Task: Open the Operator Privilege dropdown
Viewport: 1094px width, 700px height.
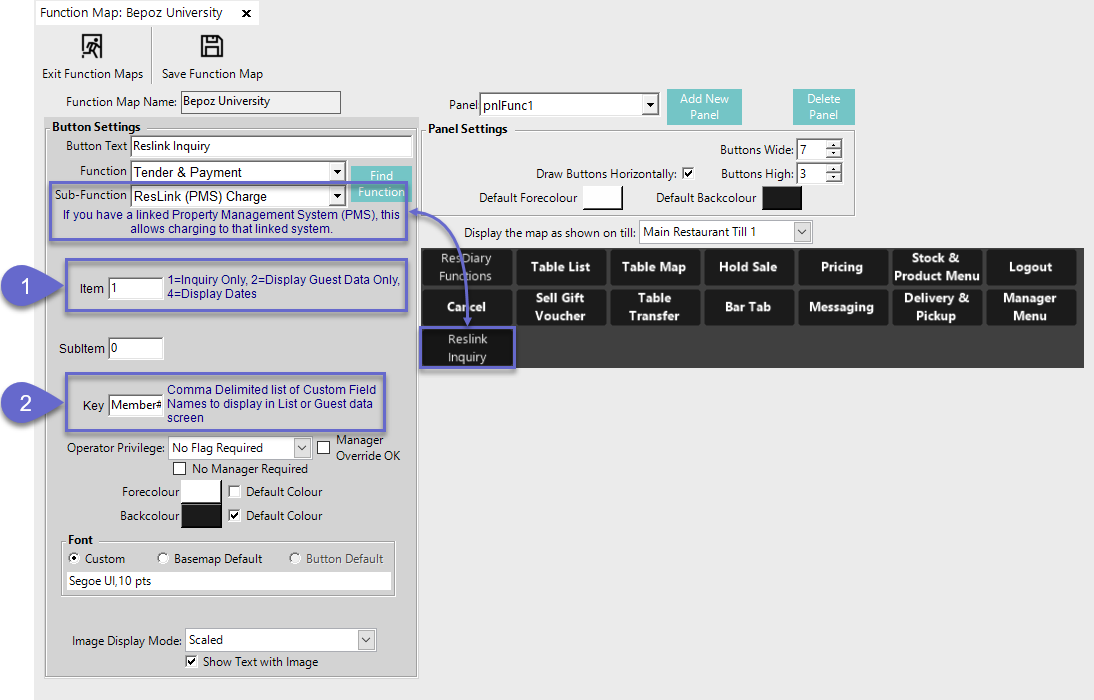Action: [x=301, y=447]
